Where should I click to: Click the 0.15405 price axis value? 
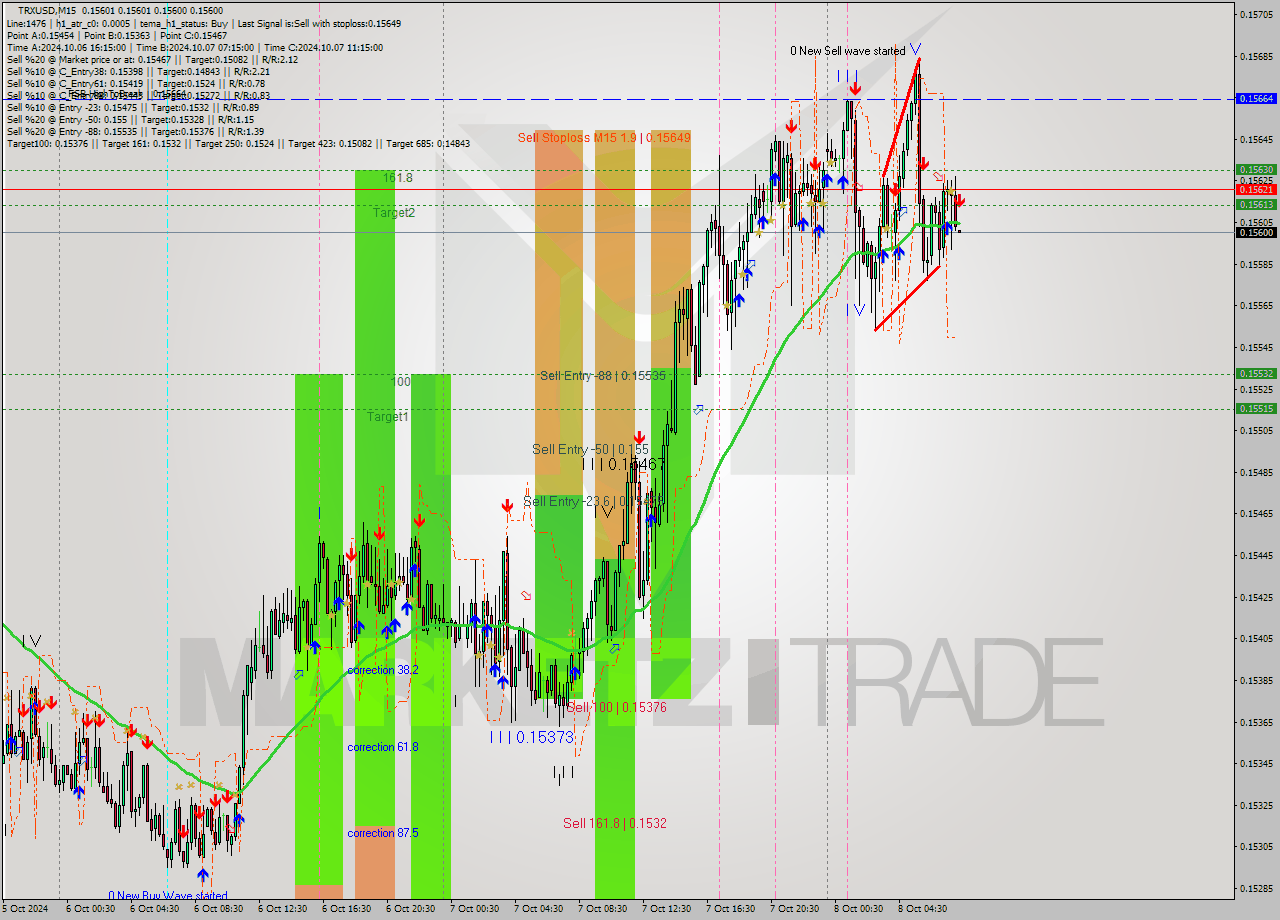(1256, 638)
